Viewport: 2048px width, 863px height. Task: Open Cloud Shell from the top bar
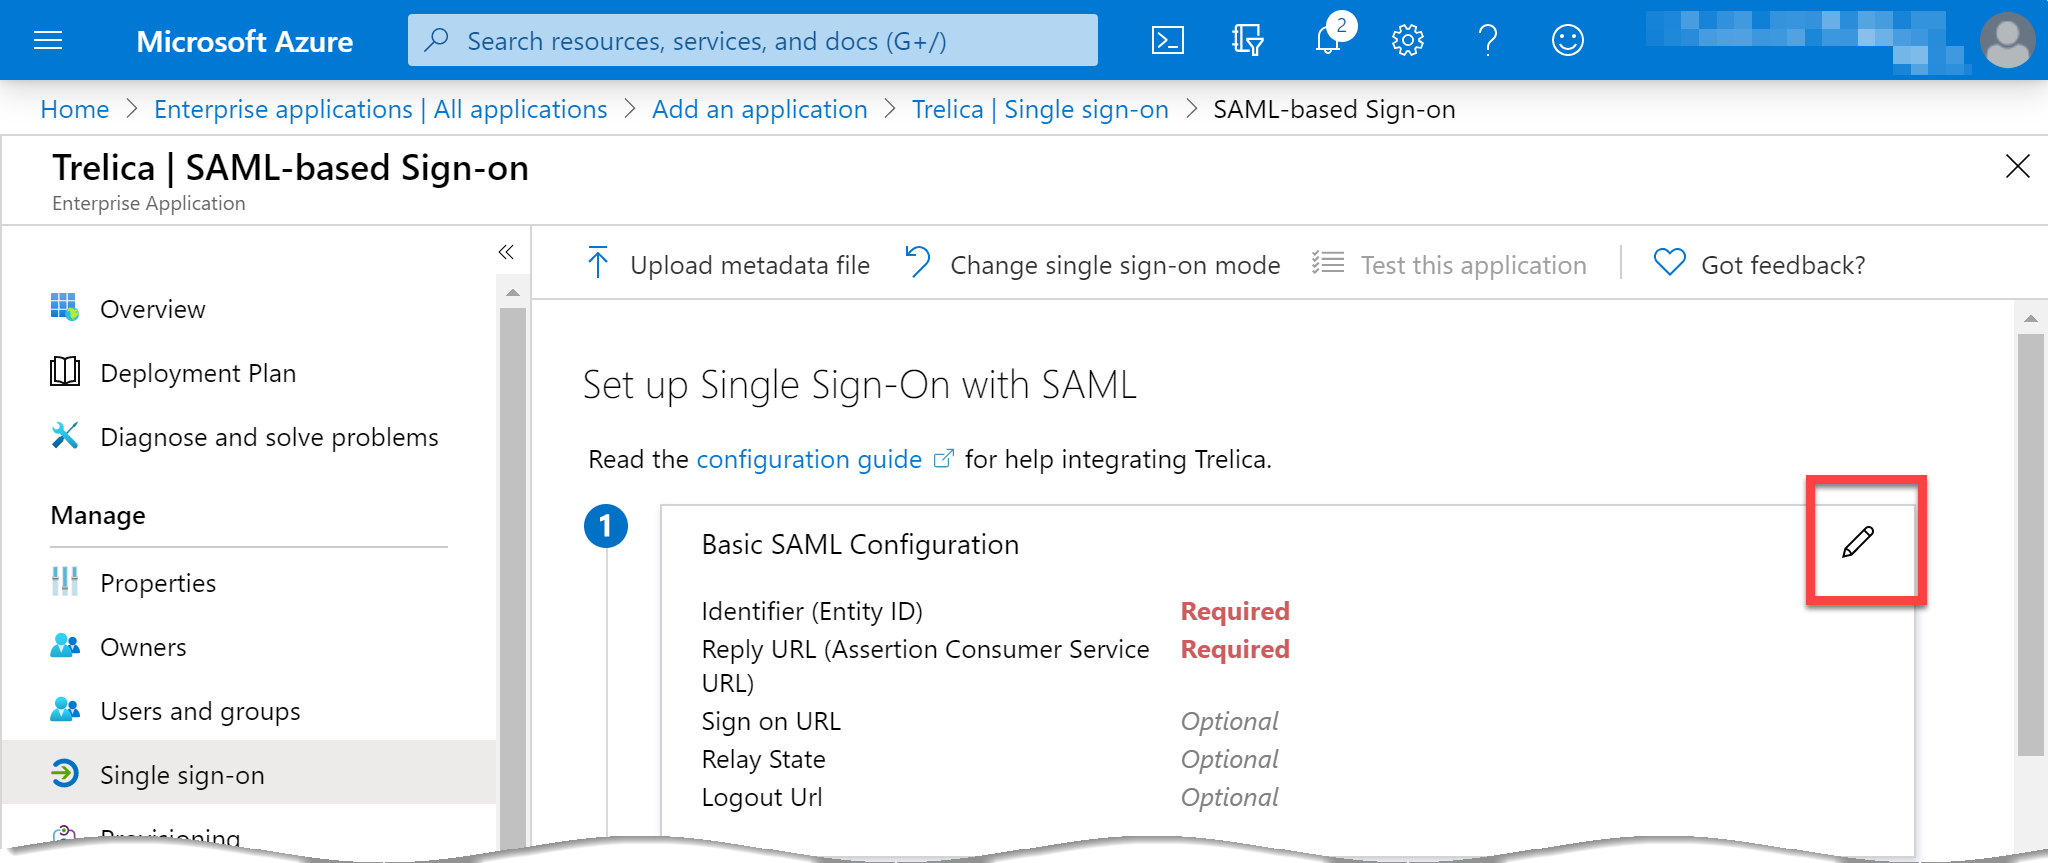click(x=1167, y=40)
